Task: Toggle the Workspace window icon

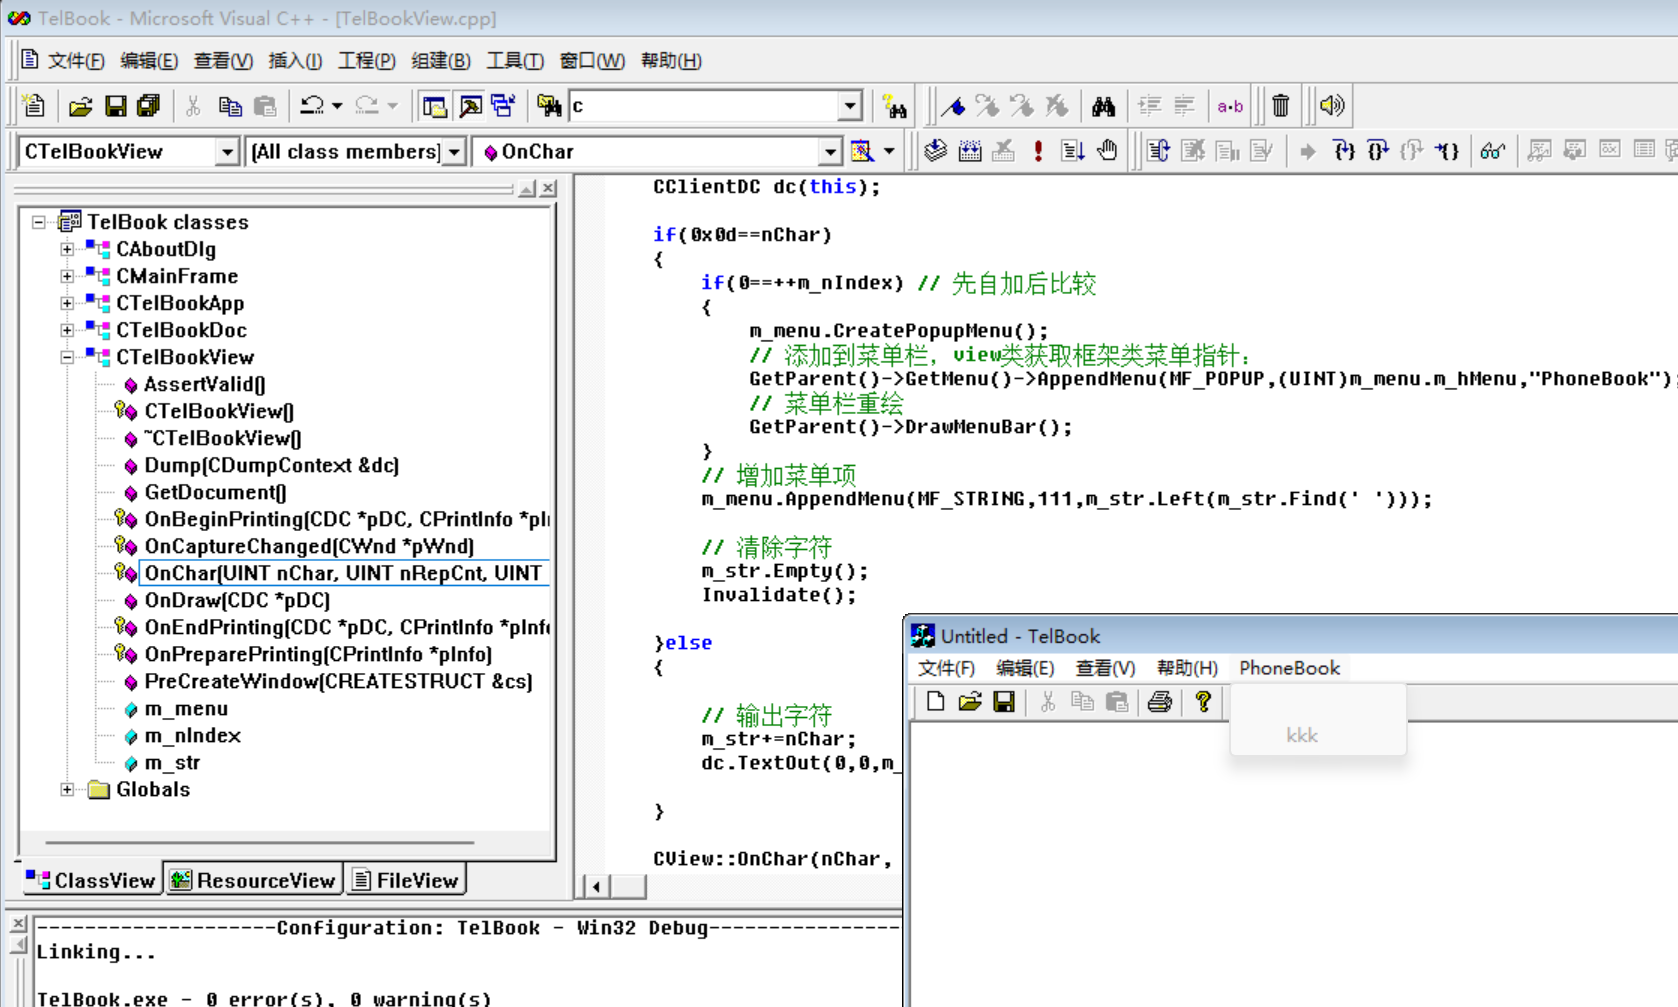Action: pyautogui.click(x=435, y=105)
